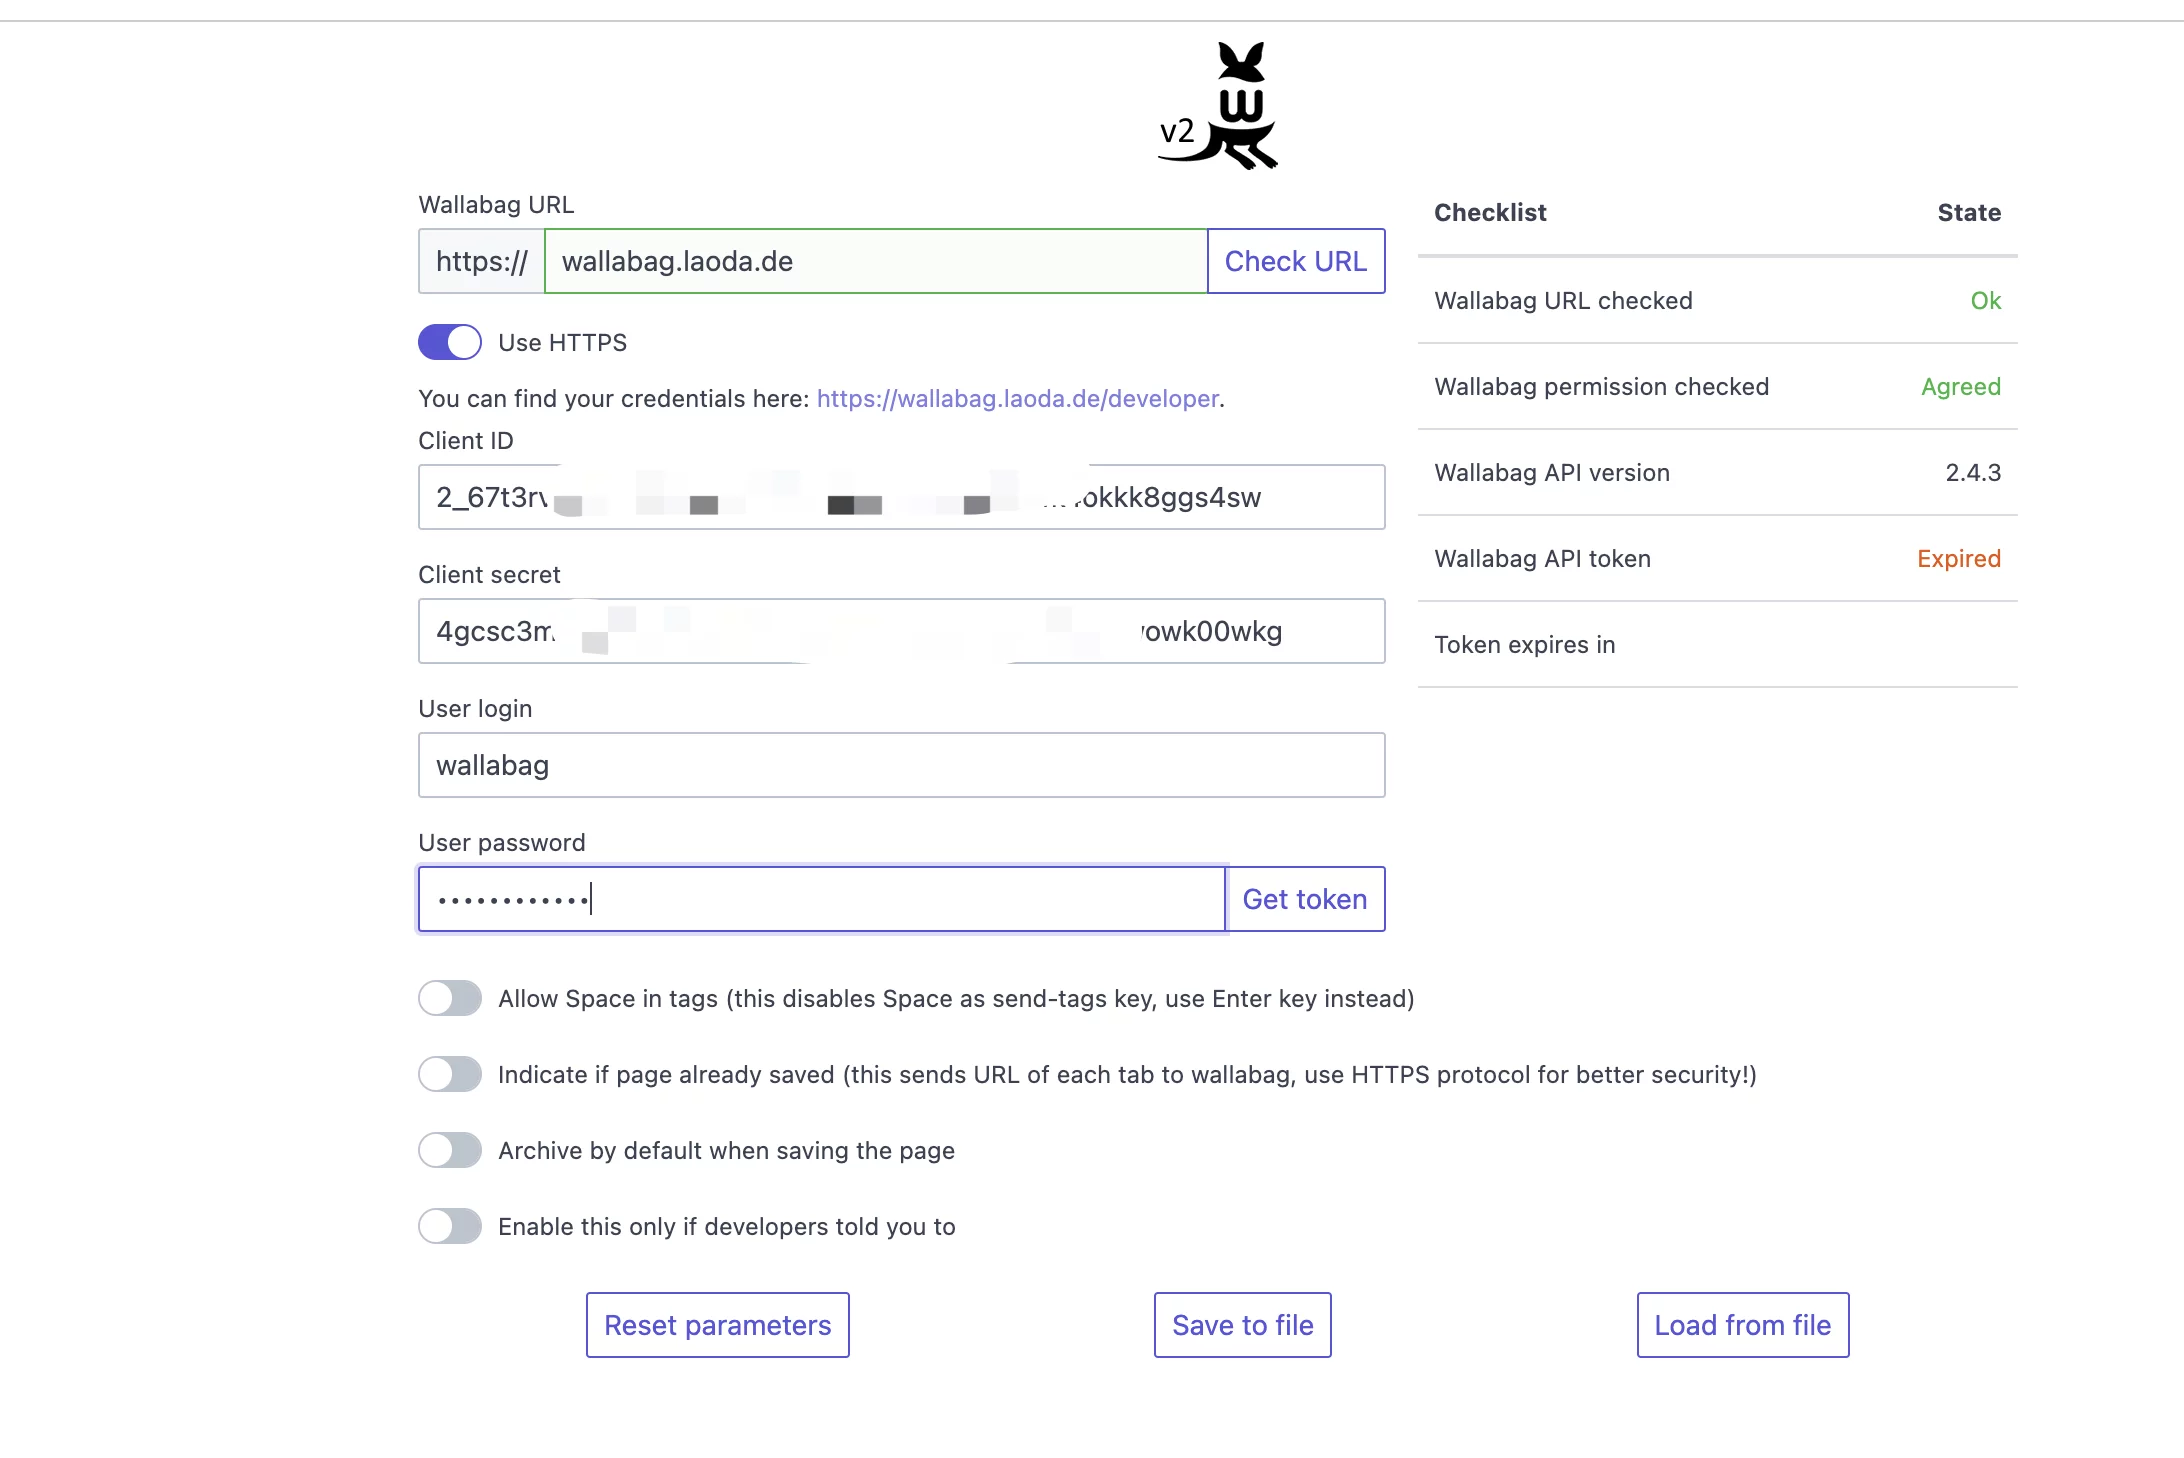Click into the Client ID field
The image size is (2184, 1458).
point(900,497)
